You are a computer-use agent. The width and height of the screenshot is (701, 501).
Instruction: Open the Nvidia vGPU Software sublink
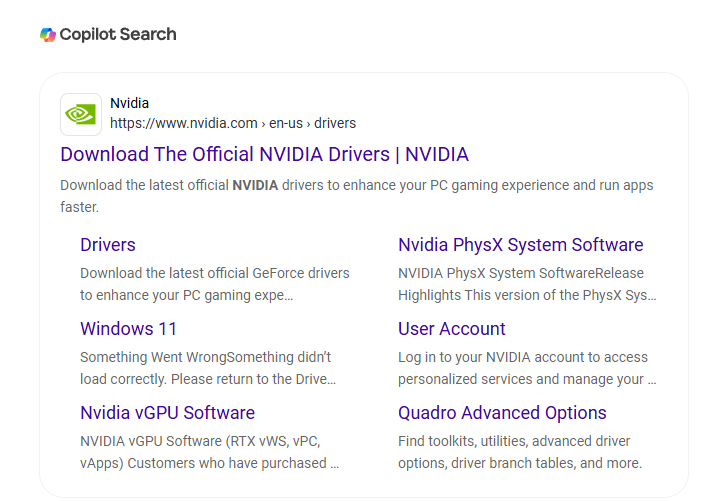[167, 413]
